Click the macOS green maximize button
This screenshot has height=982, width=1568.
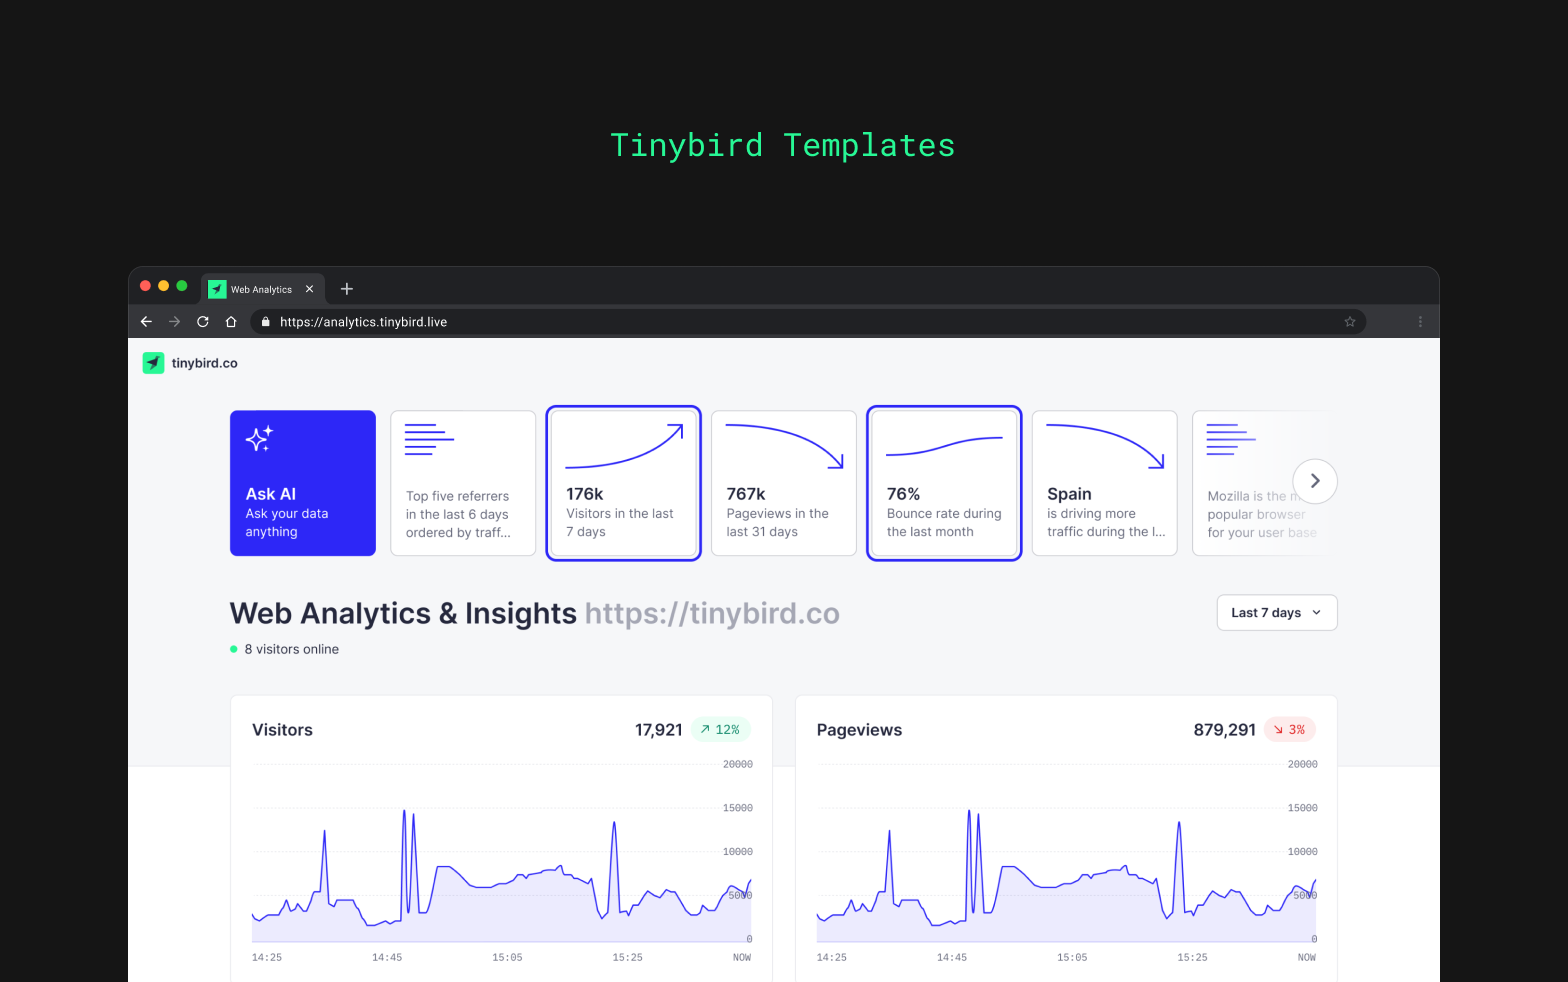[x=182, y=286]
